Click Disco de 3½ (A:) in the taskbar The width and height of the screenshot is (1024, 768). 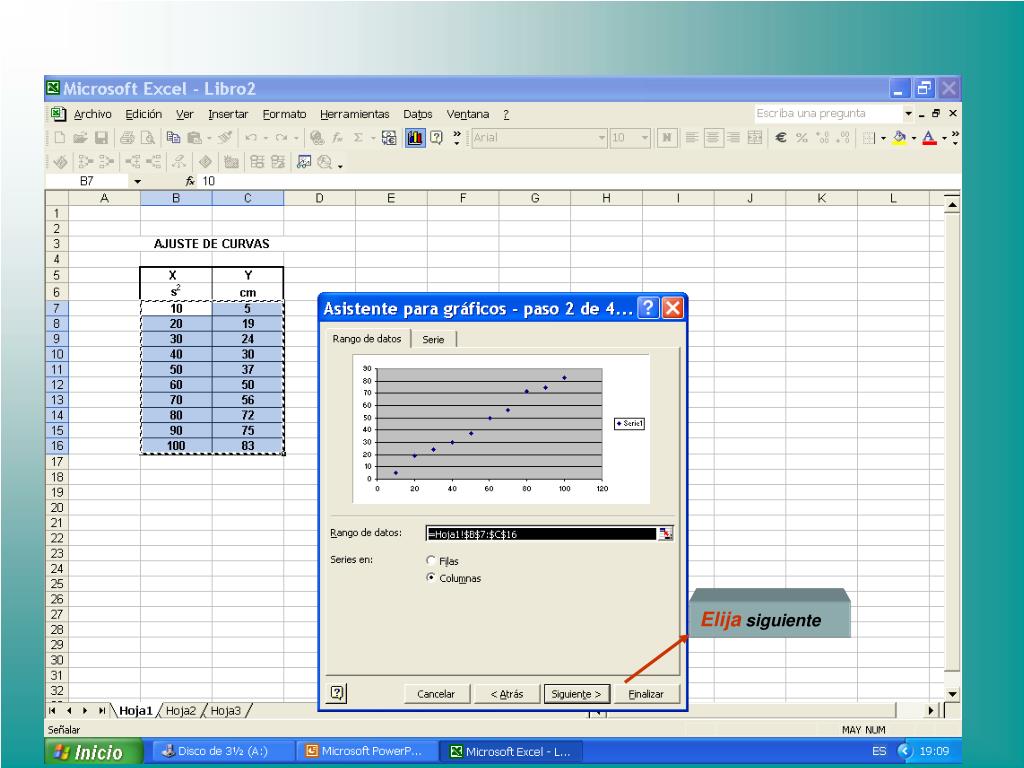click(x=221, y=751)
